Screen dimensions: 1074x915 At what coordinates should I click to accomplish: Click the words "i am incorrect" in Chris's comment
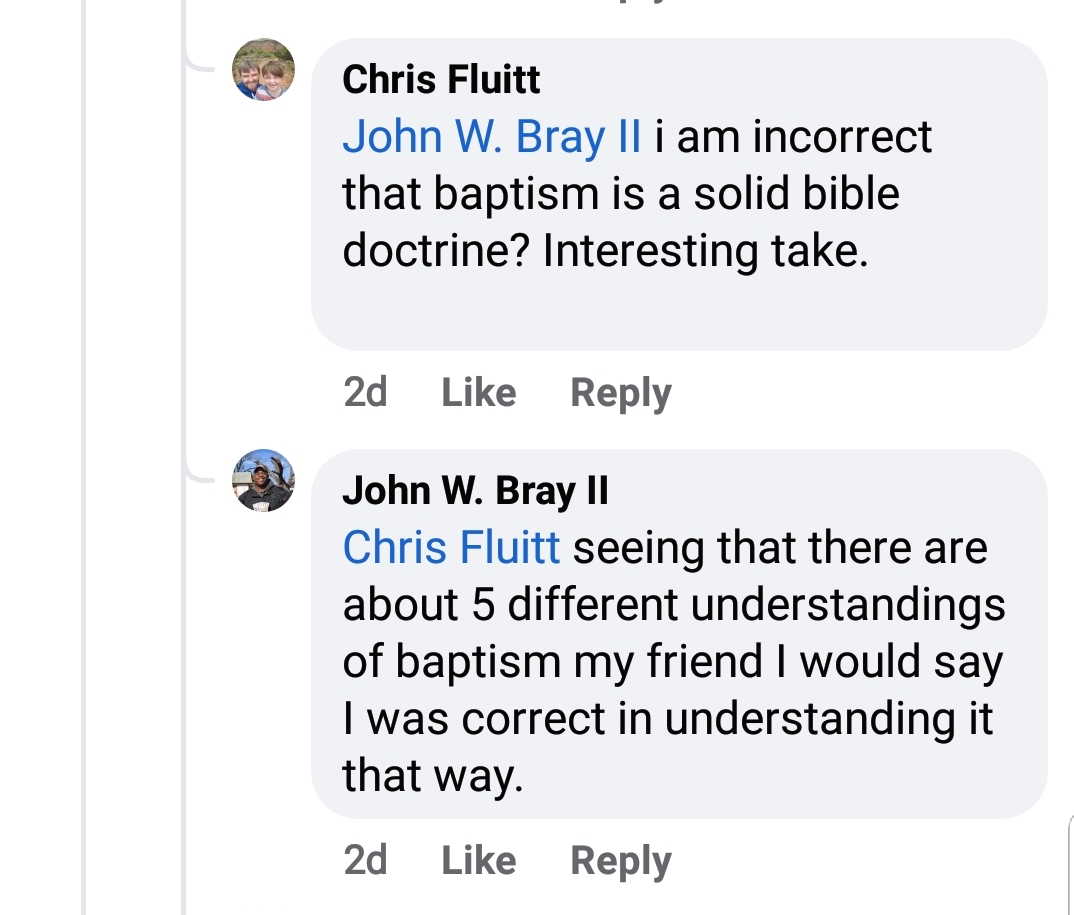[793, 137]
